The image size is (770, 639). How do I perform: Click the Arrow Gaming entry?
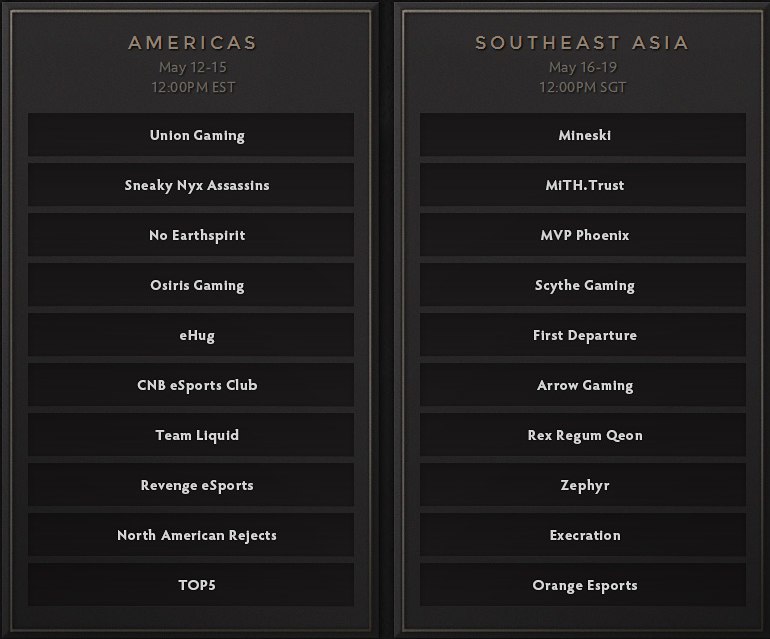(583, 385)
